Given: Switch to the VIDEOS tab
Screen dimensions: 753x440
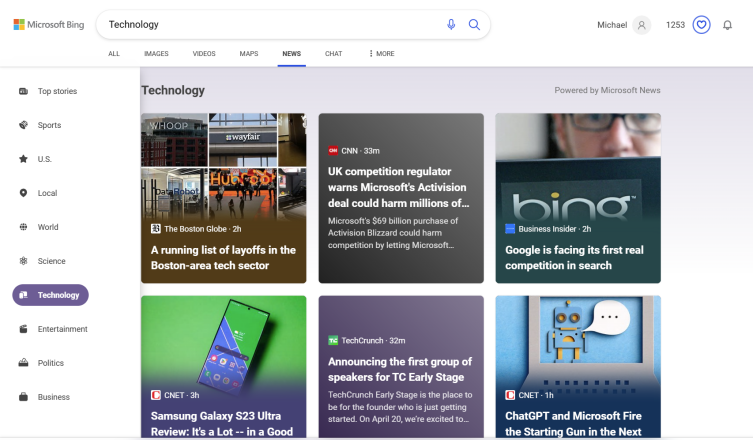Looking at the screenshot, I should tap(204, 54).
